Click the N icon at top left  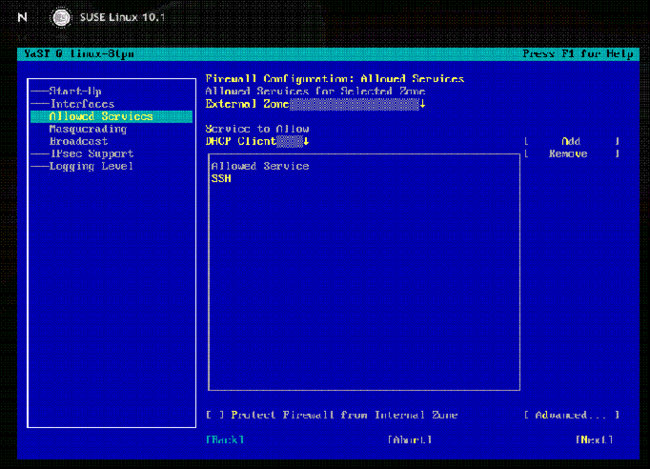click(23, 17)
